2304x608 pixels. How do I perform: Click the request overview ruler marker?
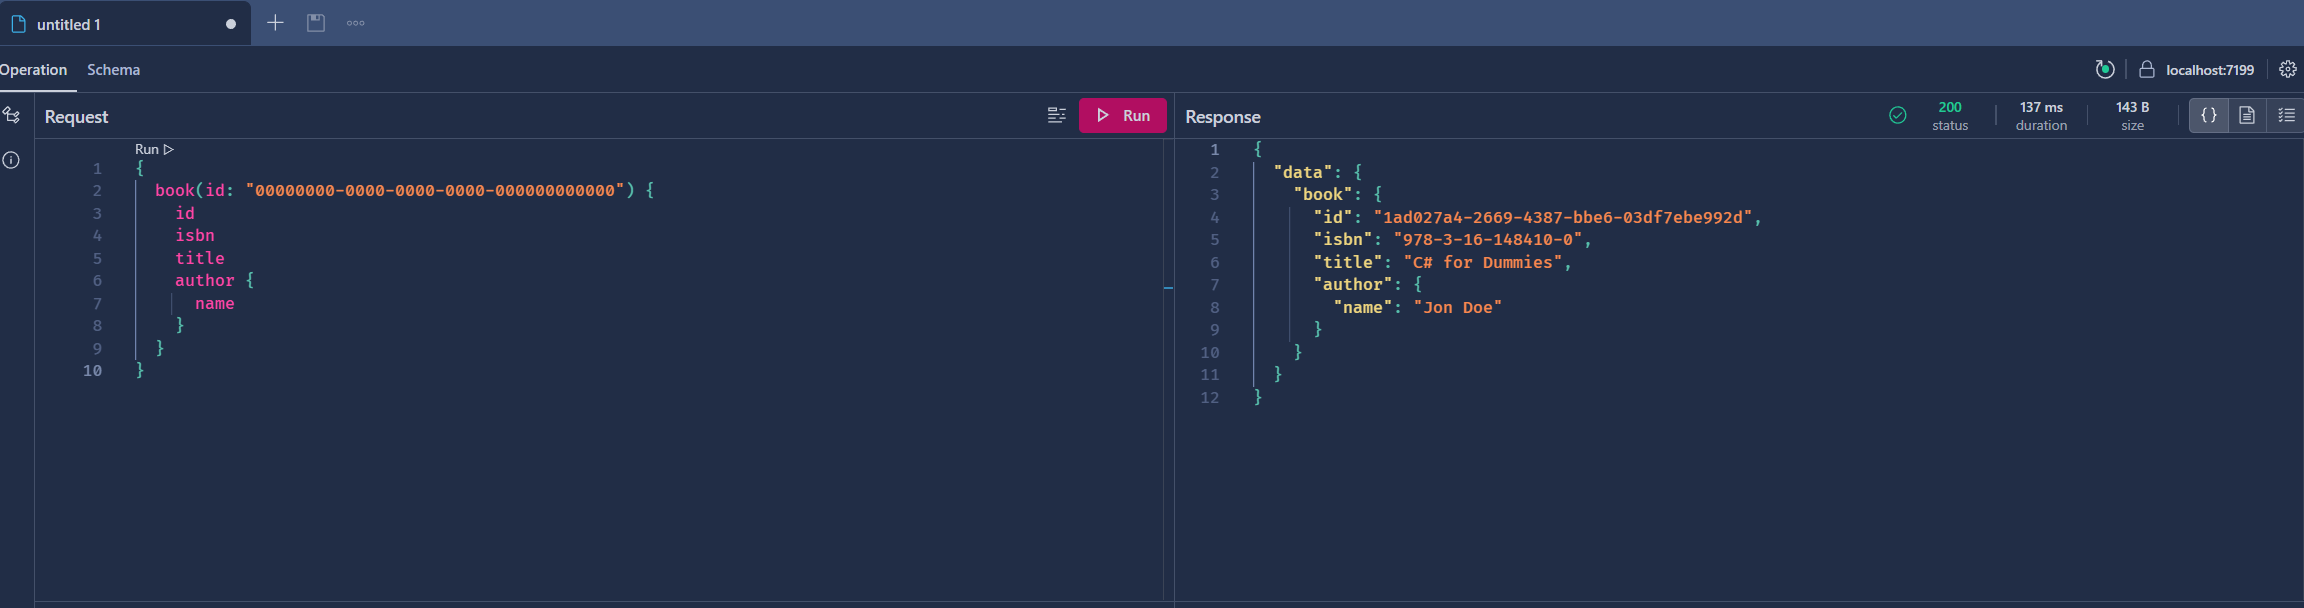pos(1168,288)
